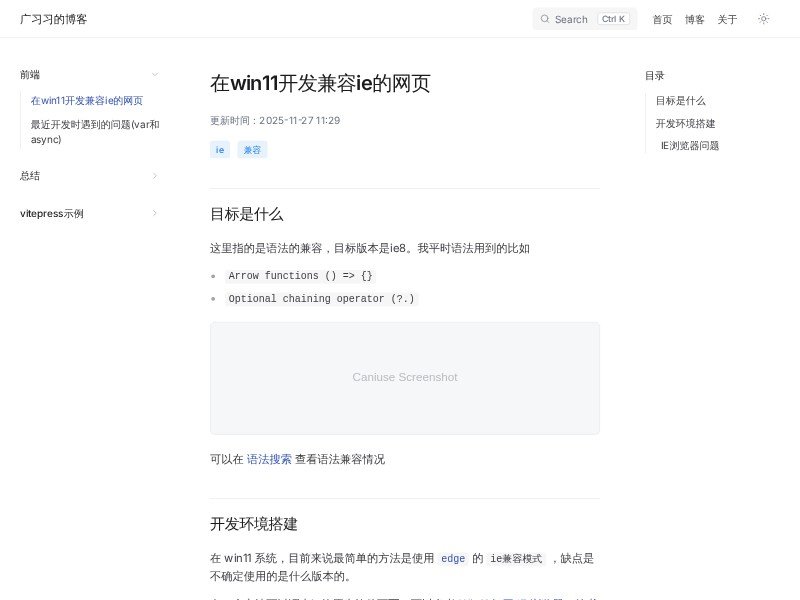The width and height of the screenshot is (800, 600).
Task: Click the Caniuse Screenshot image
Action: click(404, 378)
